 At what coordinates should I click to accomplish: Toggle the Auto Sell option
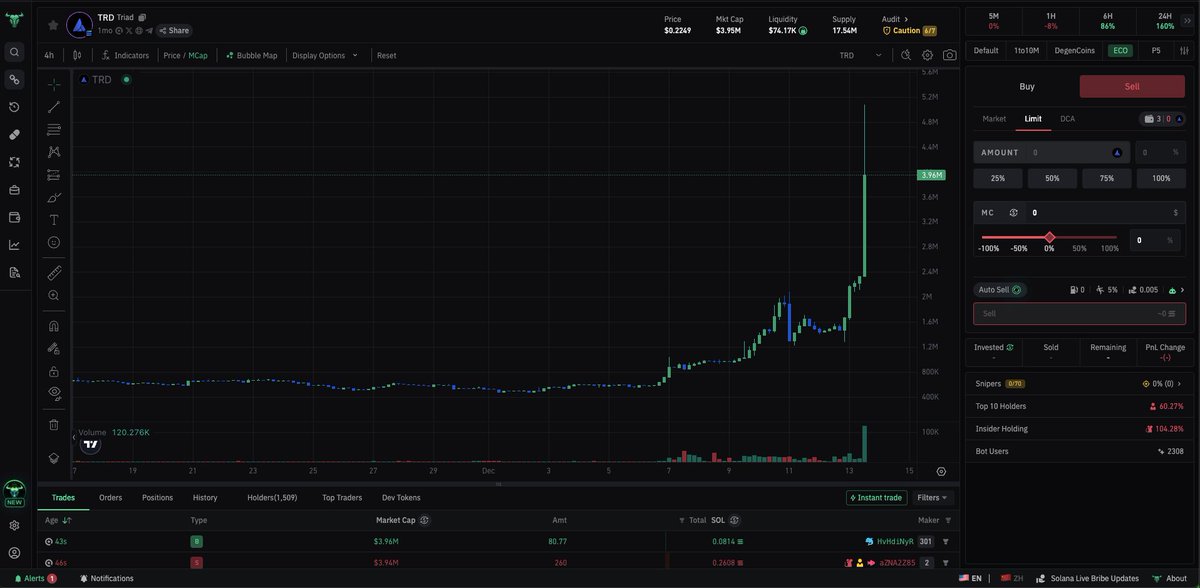click(x=999, y=290)
